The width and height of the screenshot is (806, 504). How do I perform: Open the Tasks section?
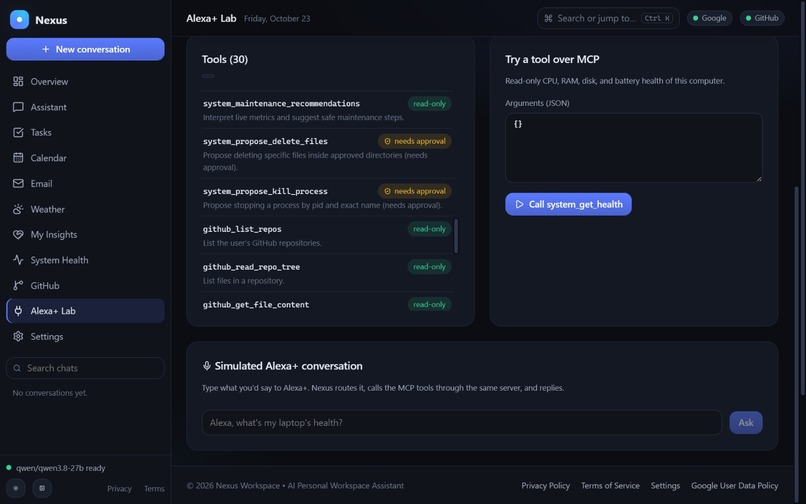(85, 132)
